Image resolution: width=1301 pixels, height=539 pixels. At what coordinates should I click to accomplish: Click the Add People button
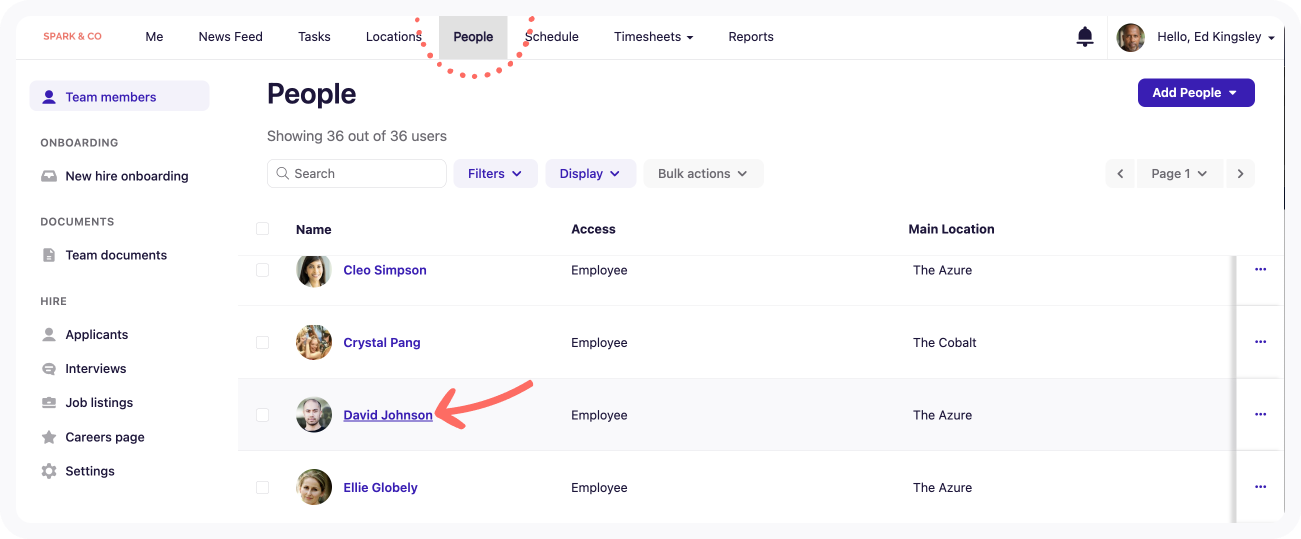click(1195, 93)
